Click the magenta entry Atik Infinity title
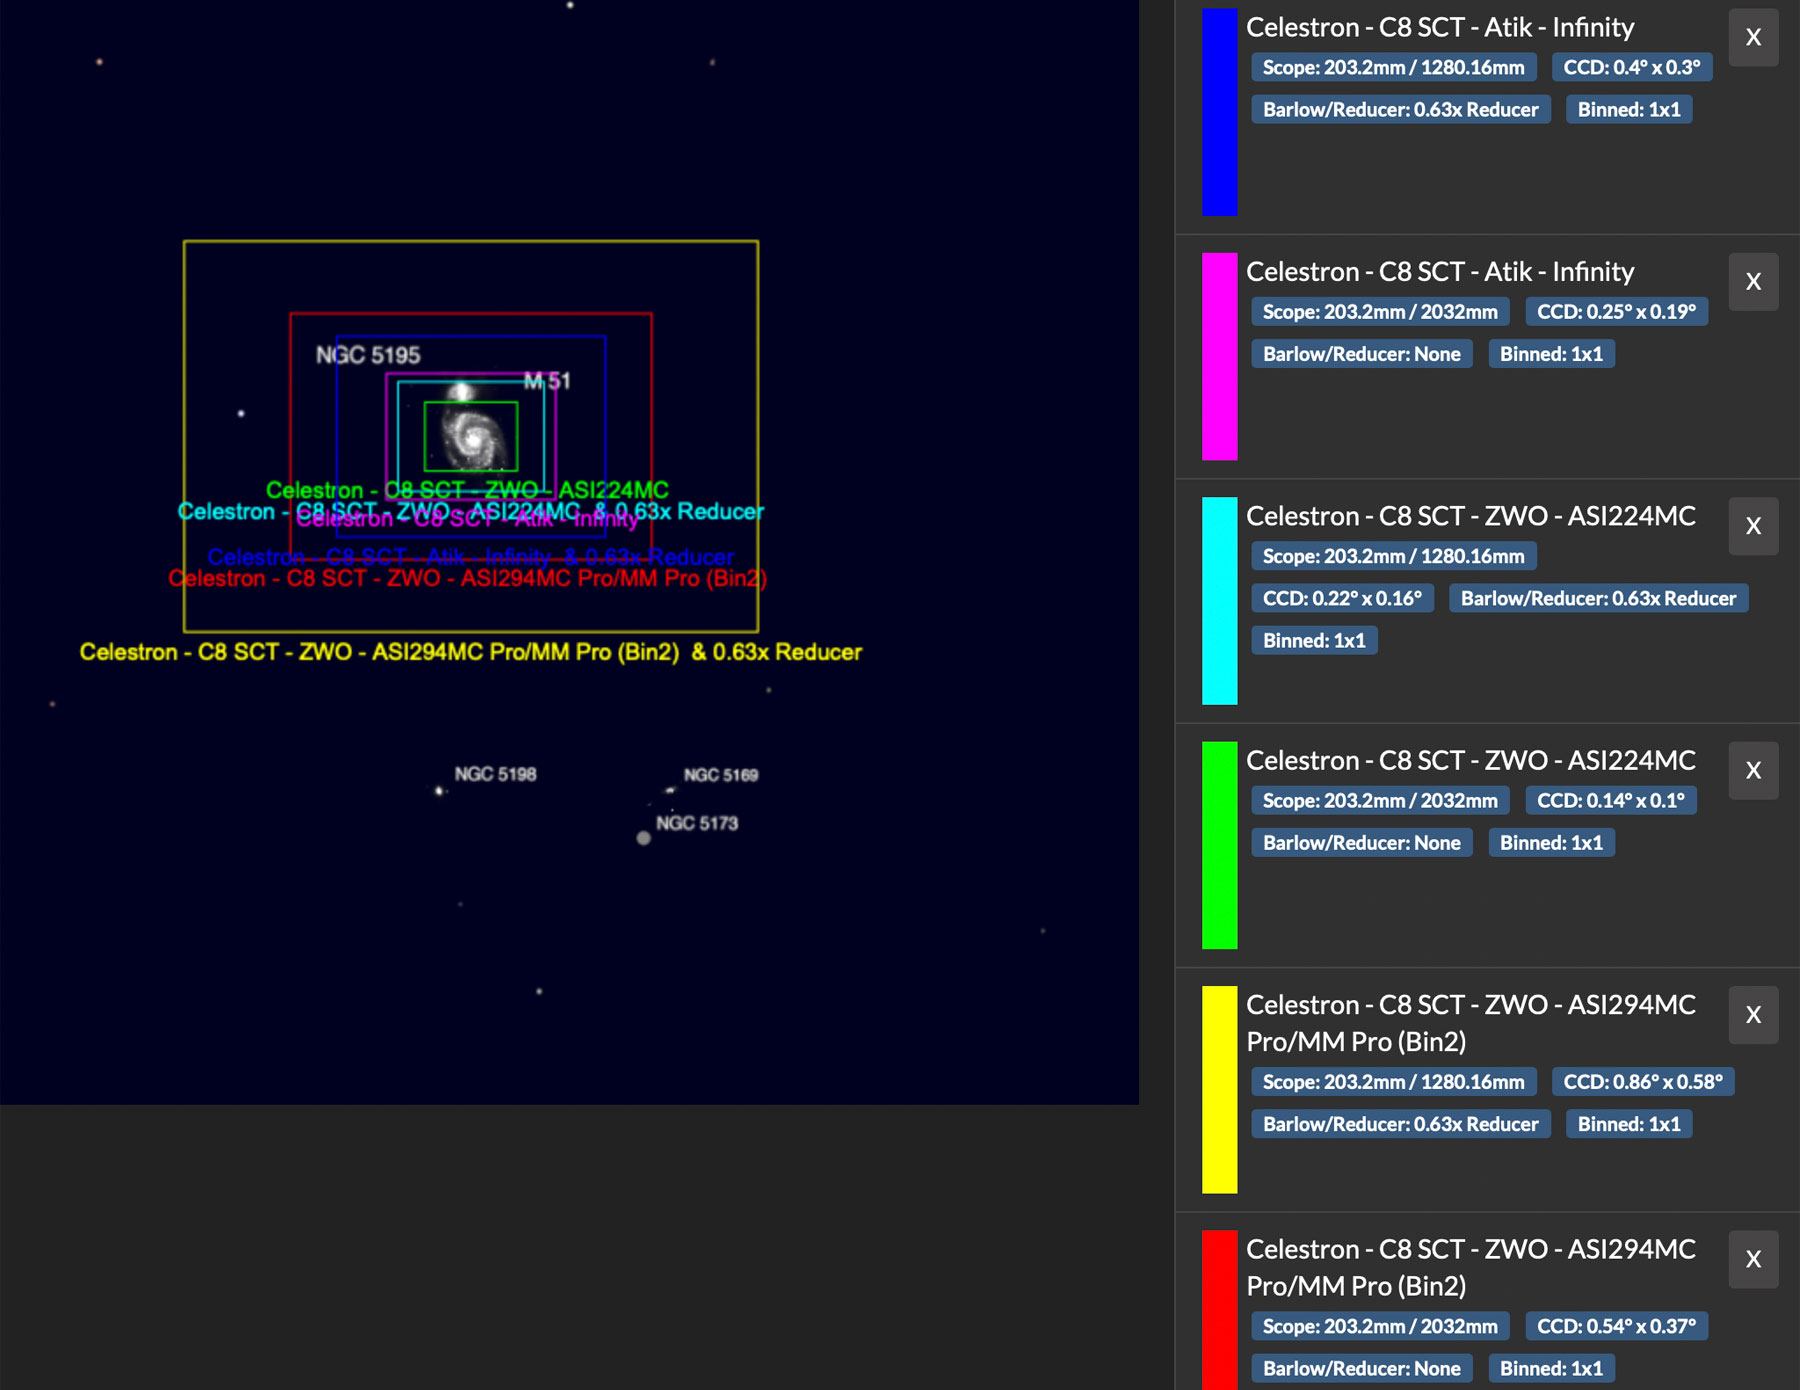This screenshot has width=1800, height=1390. coord(1440,272)
